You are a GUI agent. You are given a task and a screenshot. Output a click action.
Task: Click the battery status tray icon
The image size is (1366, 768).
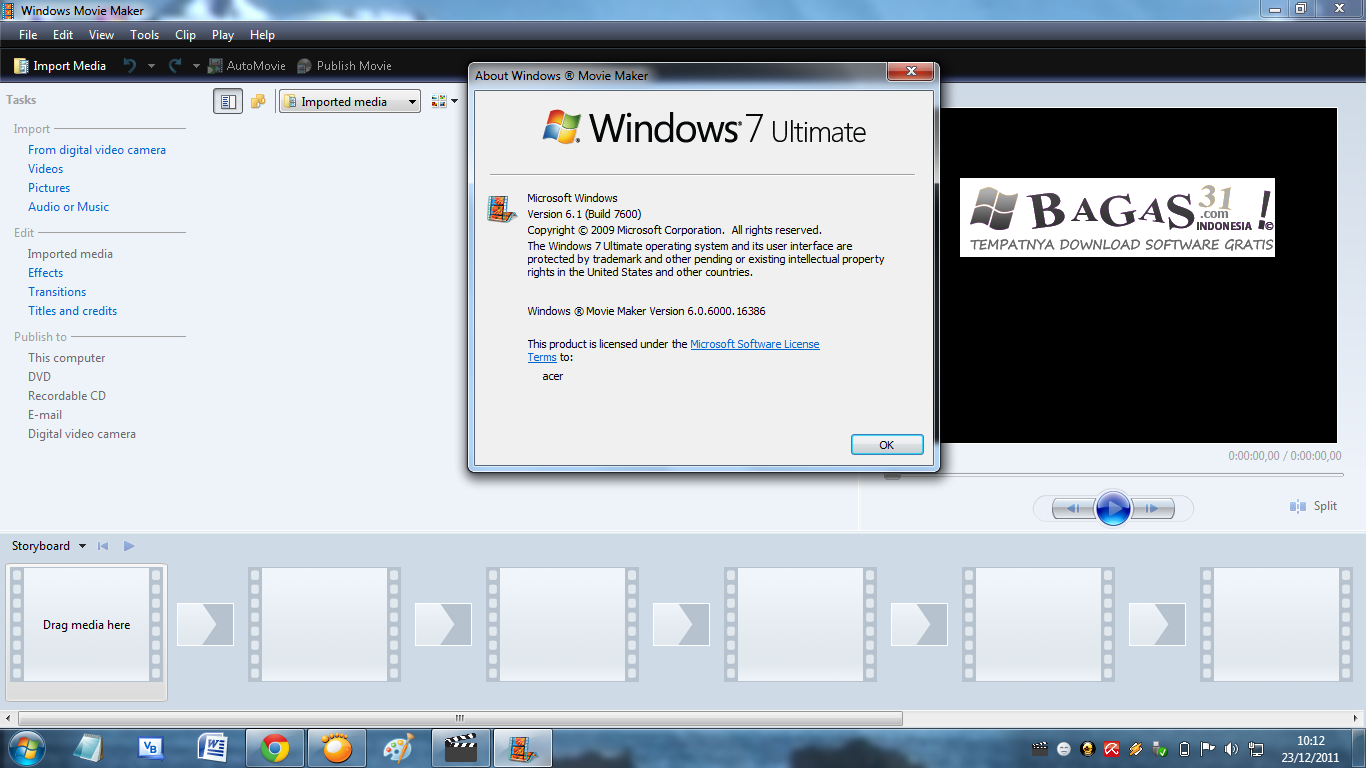(1184, 748)
